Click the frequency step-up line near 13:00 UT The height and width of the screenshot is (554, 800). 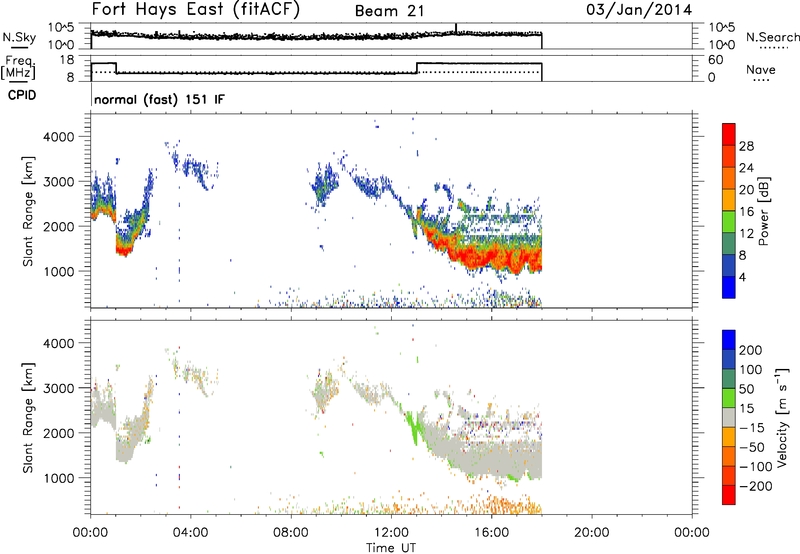417,68
